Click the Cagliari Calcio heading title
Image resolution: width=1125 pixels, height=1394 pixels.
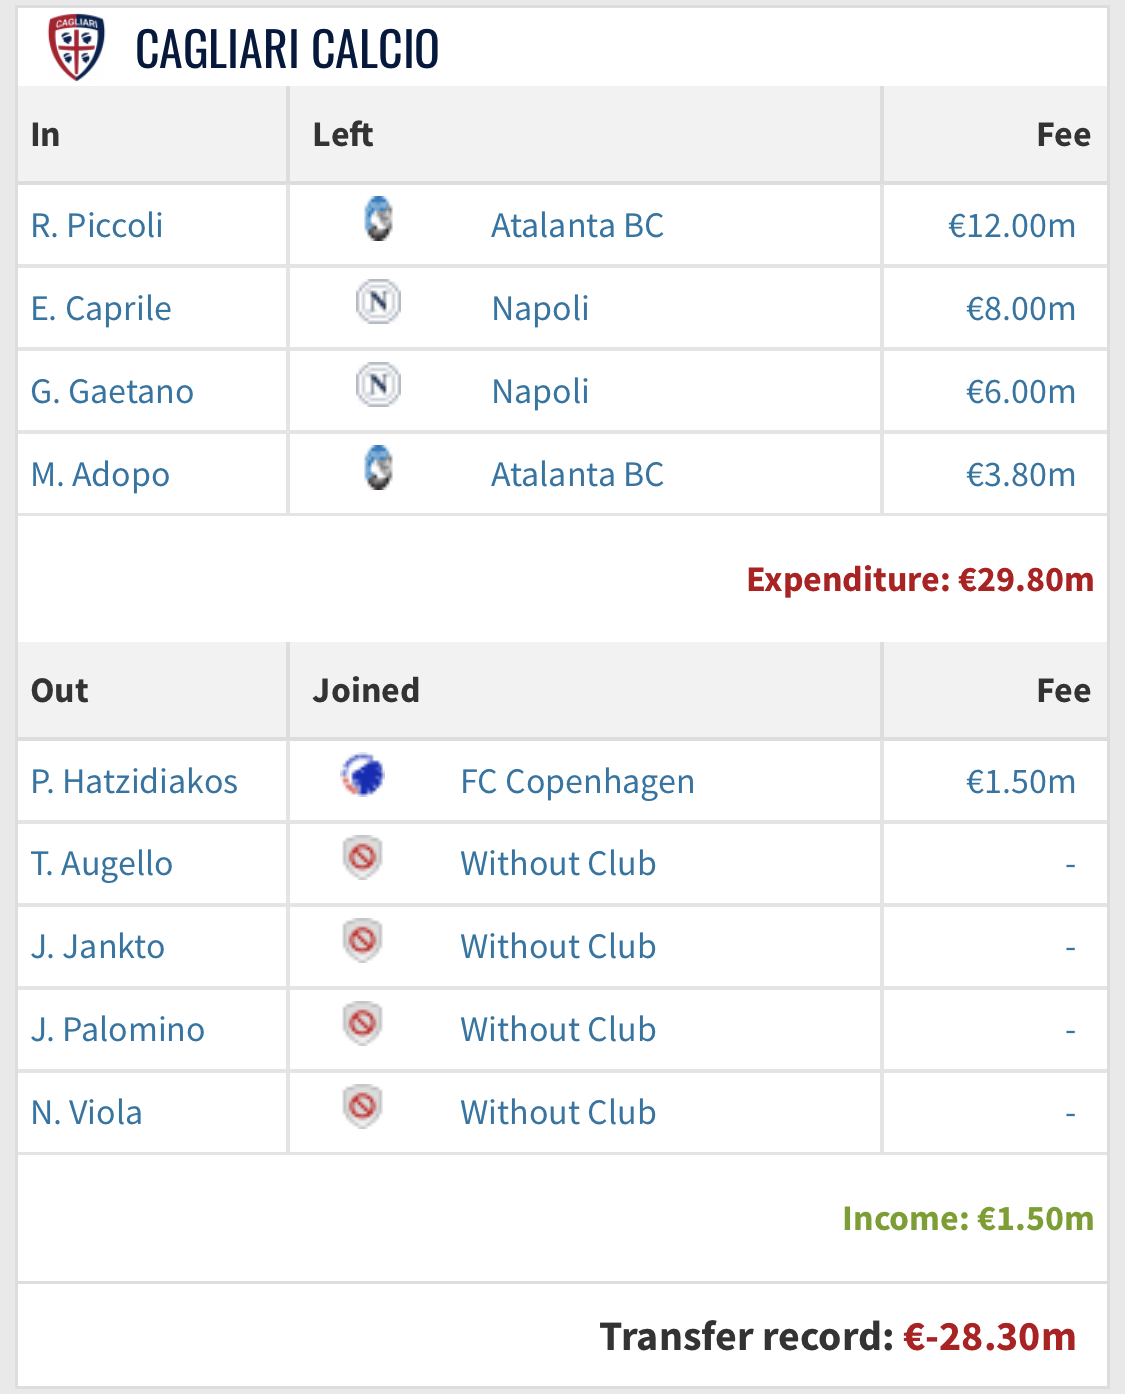point(287,49)
